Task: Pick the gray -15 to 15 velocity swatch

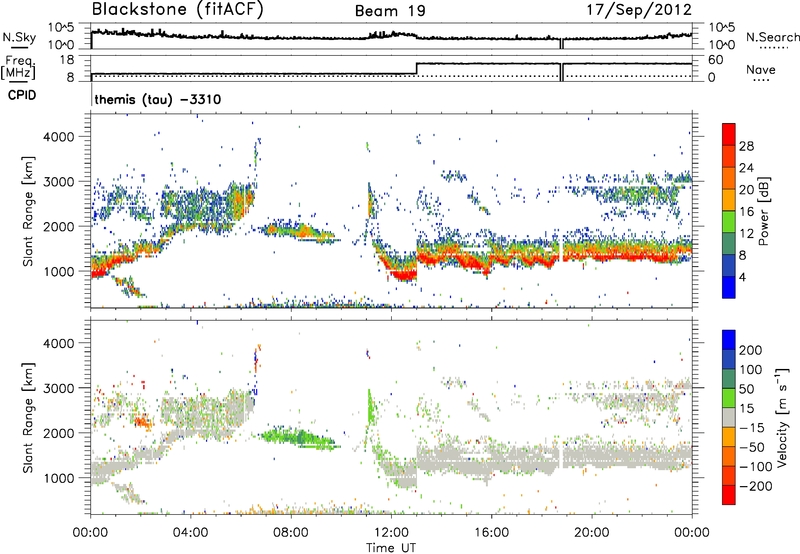Action: [729, 417]
